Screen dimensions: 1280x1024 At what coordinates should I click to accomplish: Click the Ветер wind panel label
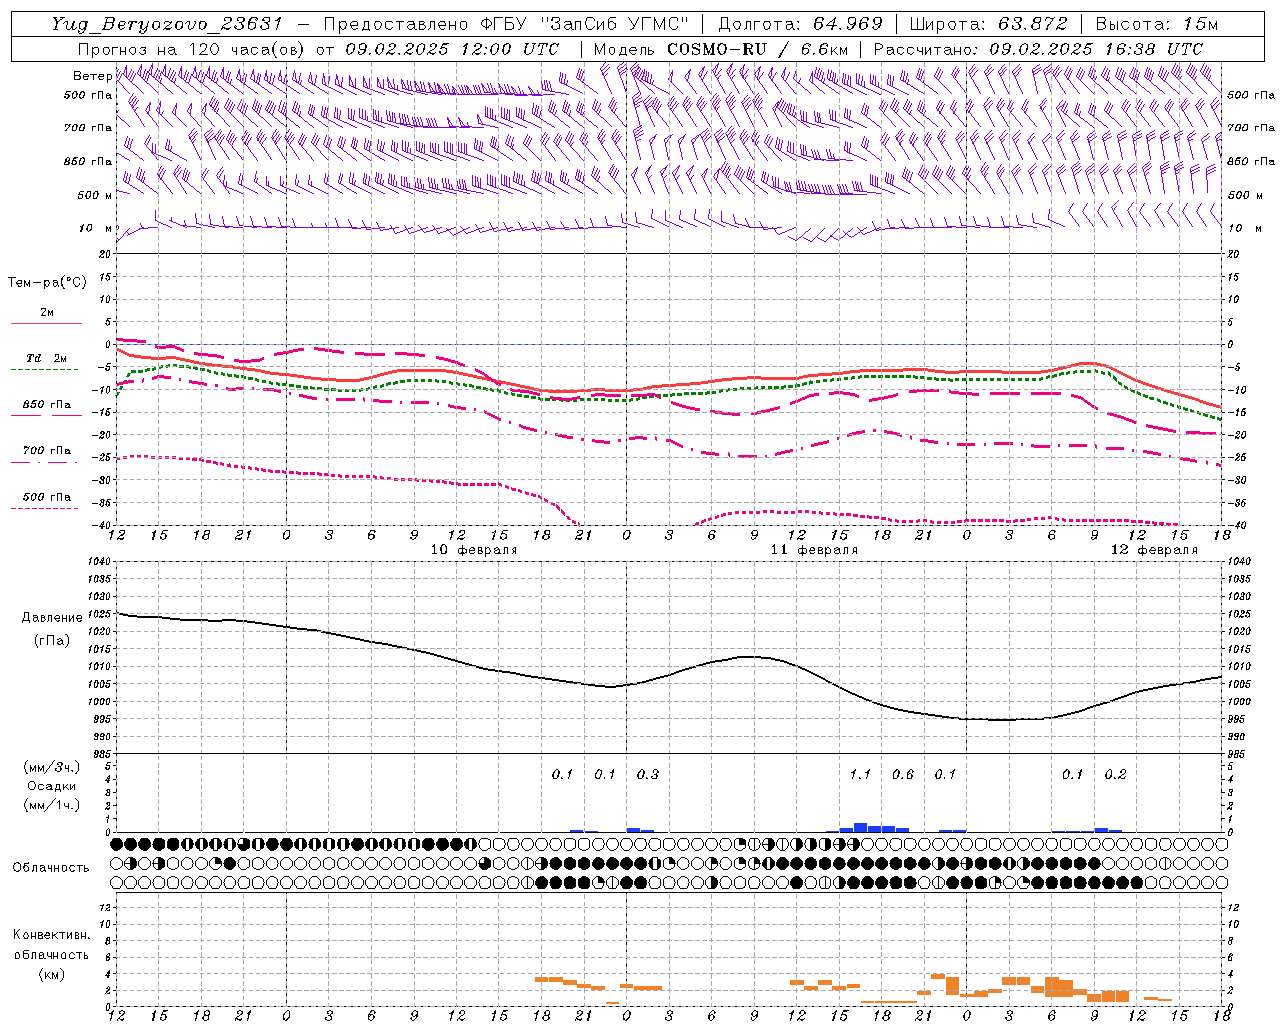coord(92,76)
